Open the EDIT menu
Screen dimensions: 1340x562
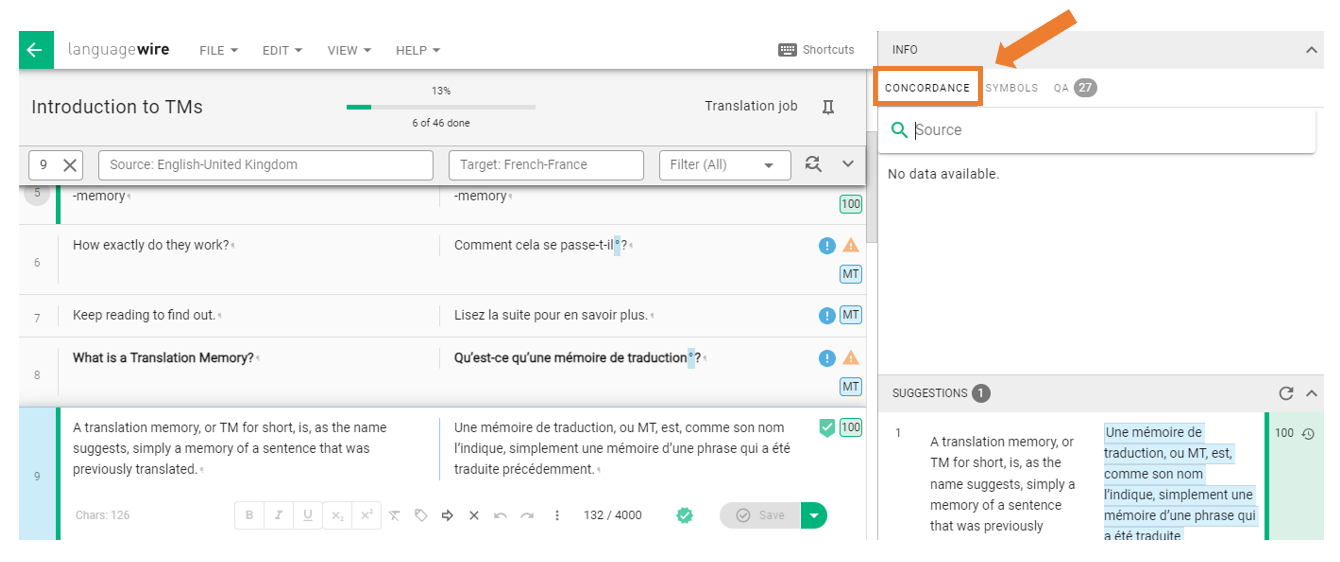(x=282, y=50)
